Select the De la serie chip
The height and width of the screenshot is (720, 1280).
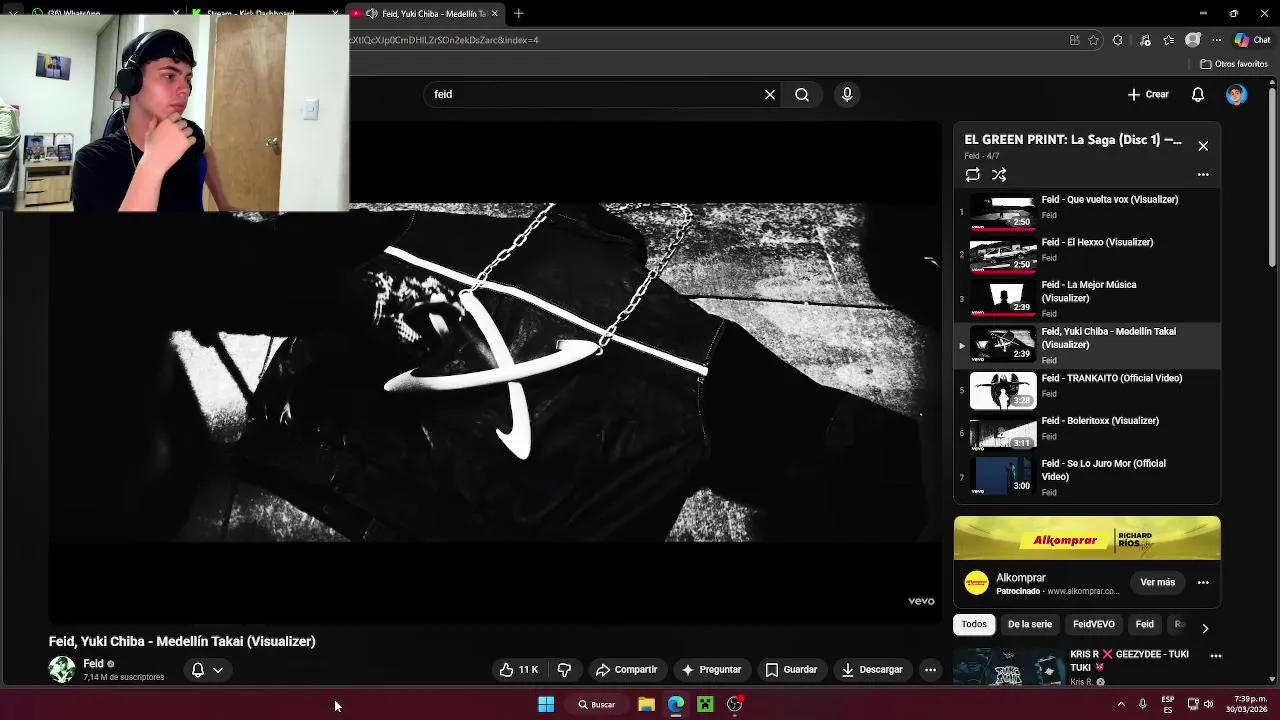(x=1029, y=624)
